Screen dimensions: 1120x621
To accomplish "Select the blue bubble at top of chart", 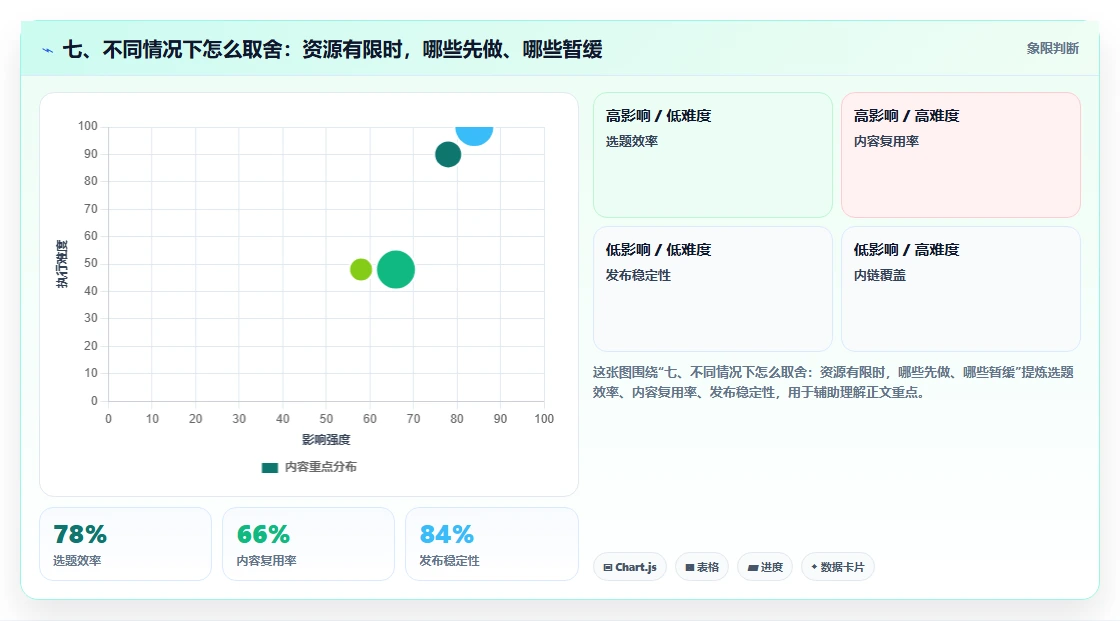I will click(x=474, y=134).
